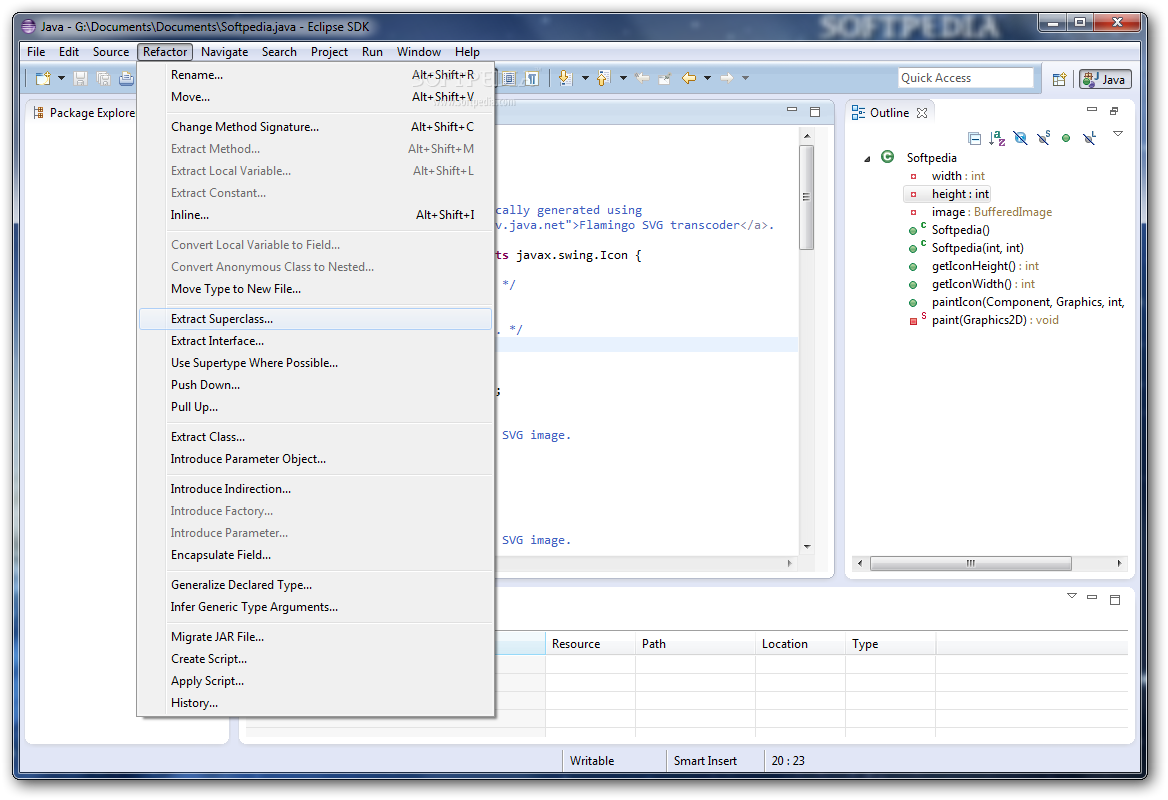
Task: Toggle Hide Static Members in Outline
Action: point(1044,138)
